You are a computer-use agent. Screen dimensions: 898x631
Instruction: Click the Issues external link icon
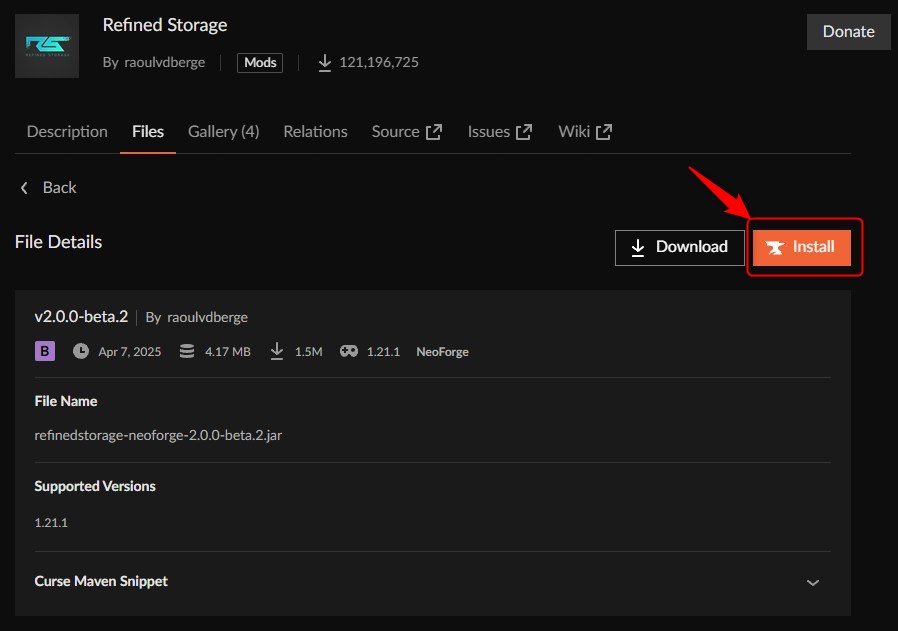point(524,132)
